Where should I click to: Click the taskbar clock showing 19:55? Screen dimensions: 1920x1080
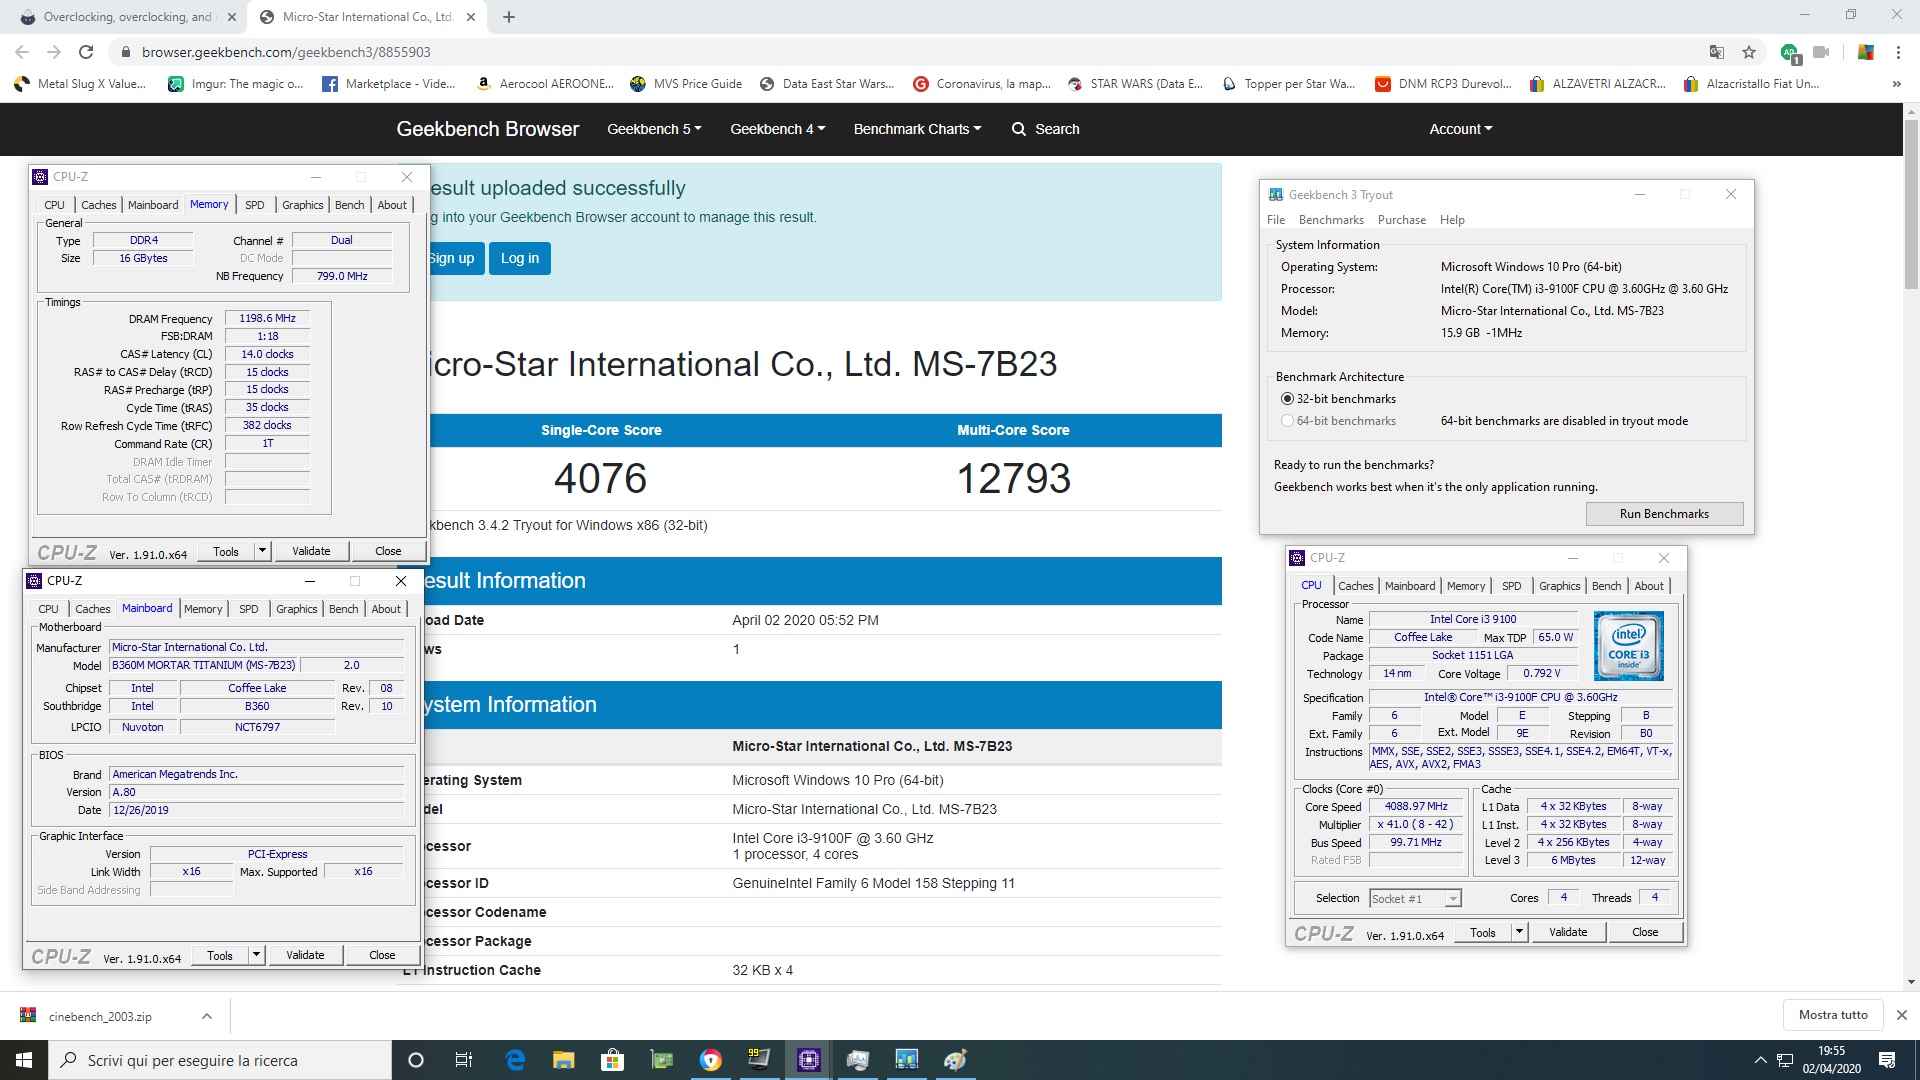click(x=1831, y=1060)
